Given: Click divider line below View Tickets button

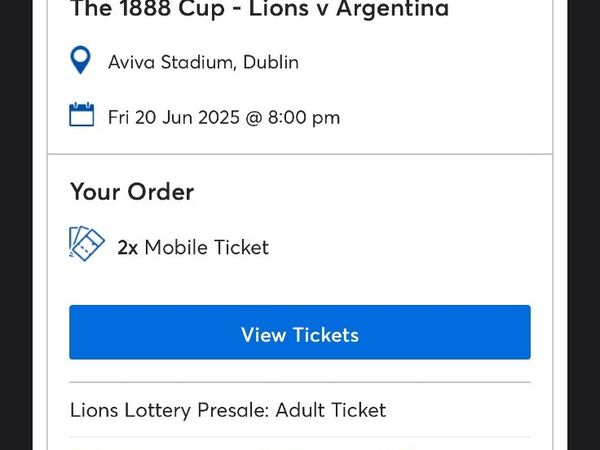Looking at the screenshot, I should [x=300, y=382].
